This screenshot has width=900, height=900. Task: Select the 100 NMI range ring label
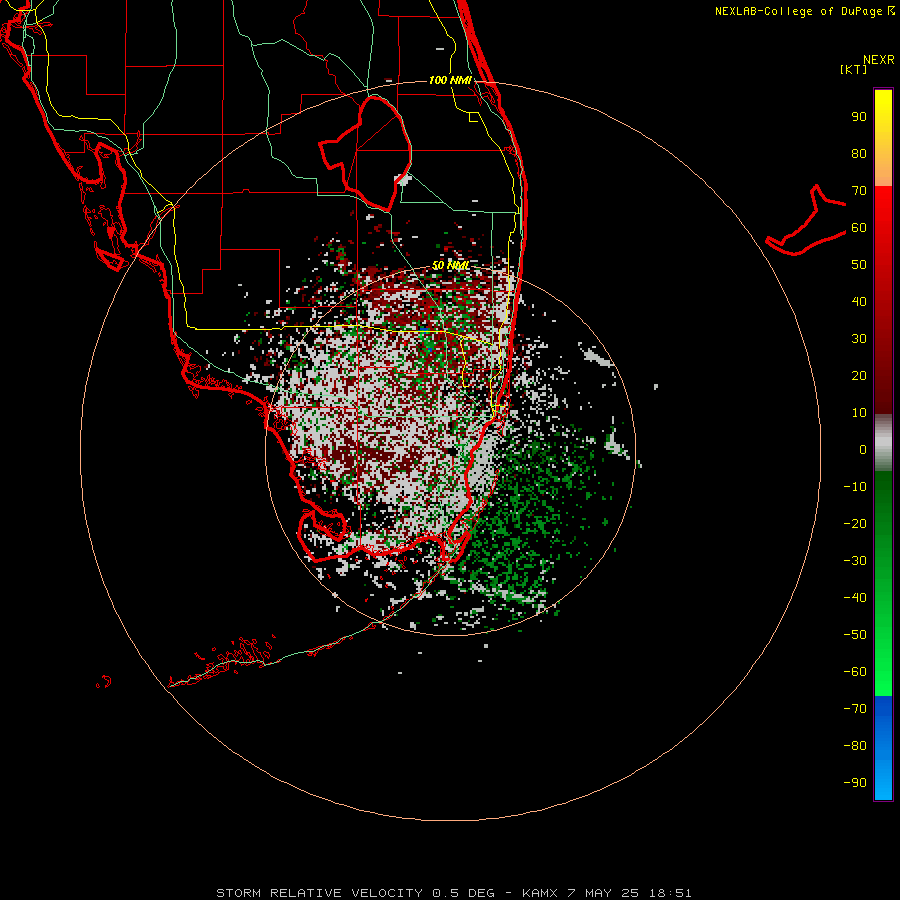click(x=450, y=80)
